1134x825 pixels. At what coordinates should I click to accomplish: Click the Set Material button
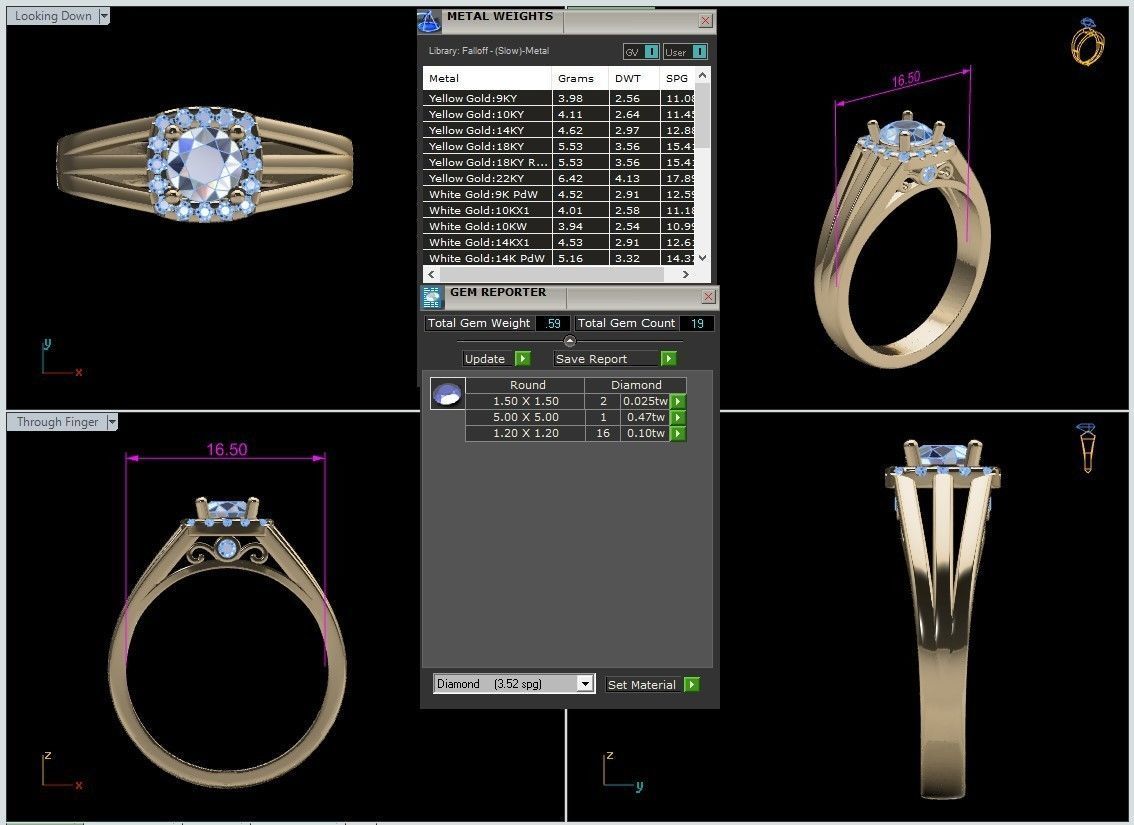pos(644,684)
